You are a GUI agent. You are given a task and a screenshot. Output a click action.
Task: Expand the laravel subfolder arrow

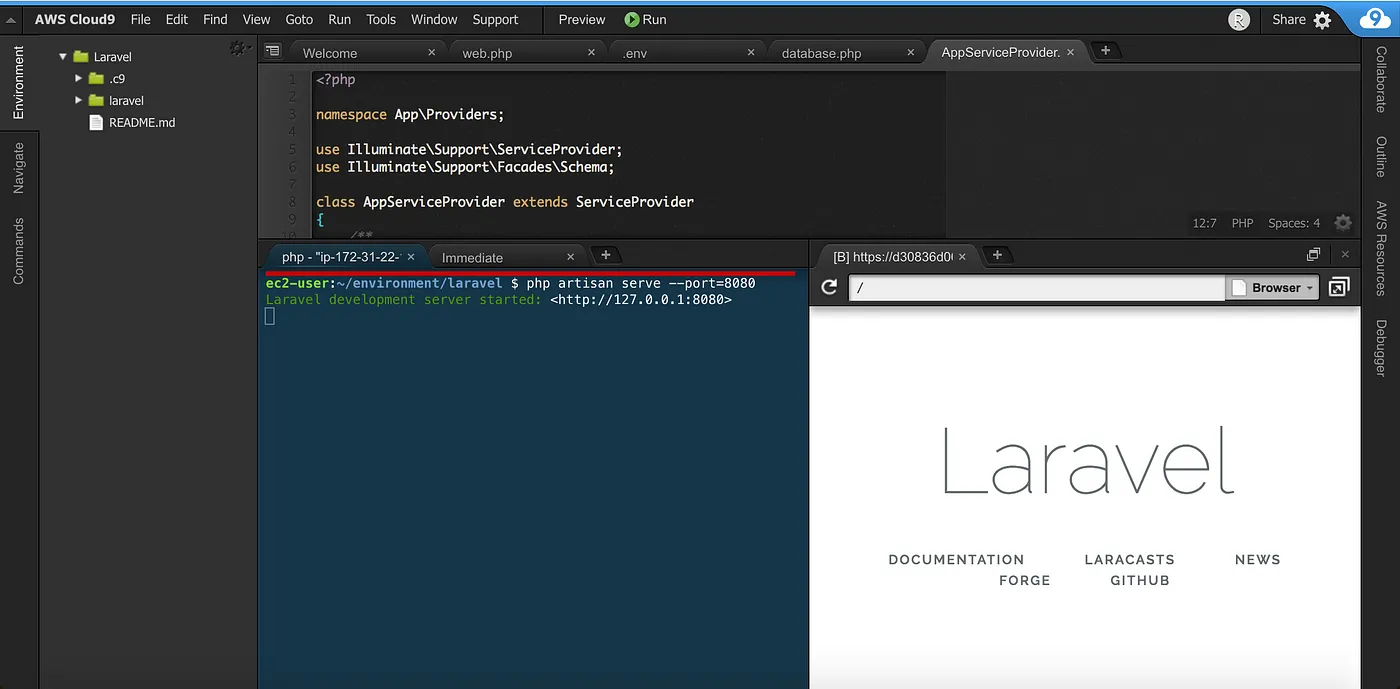79,100
